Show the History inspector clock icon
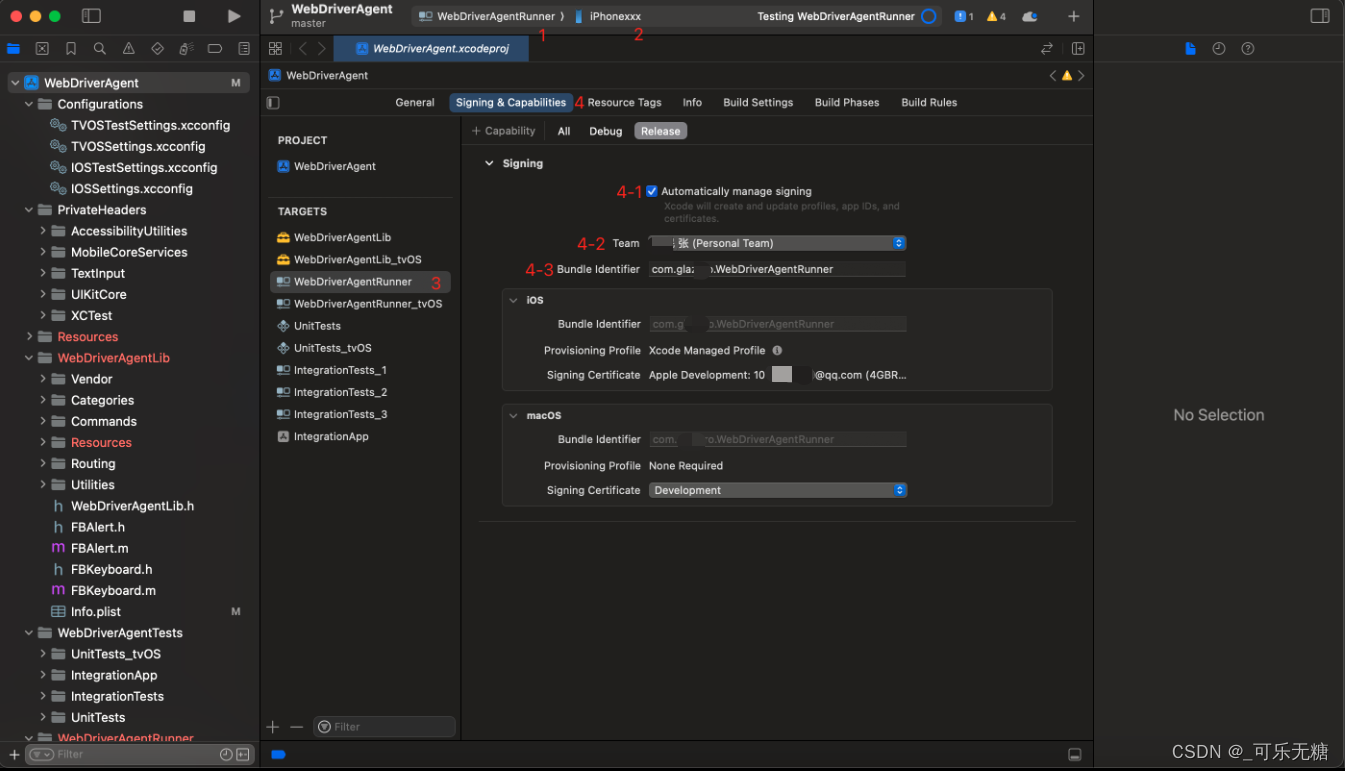Screen dimensions: 1345x771 (1218, 48)
